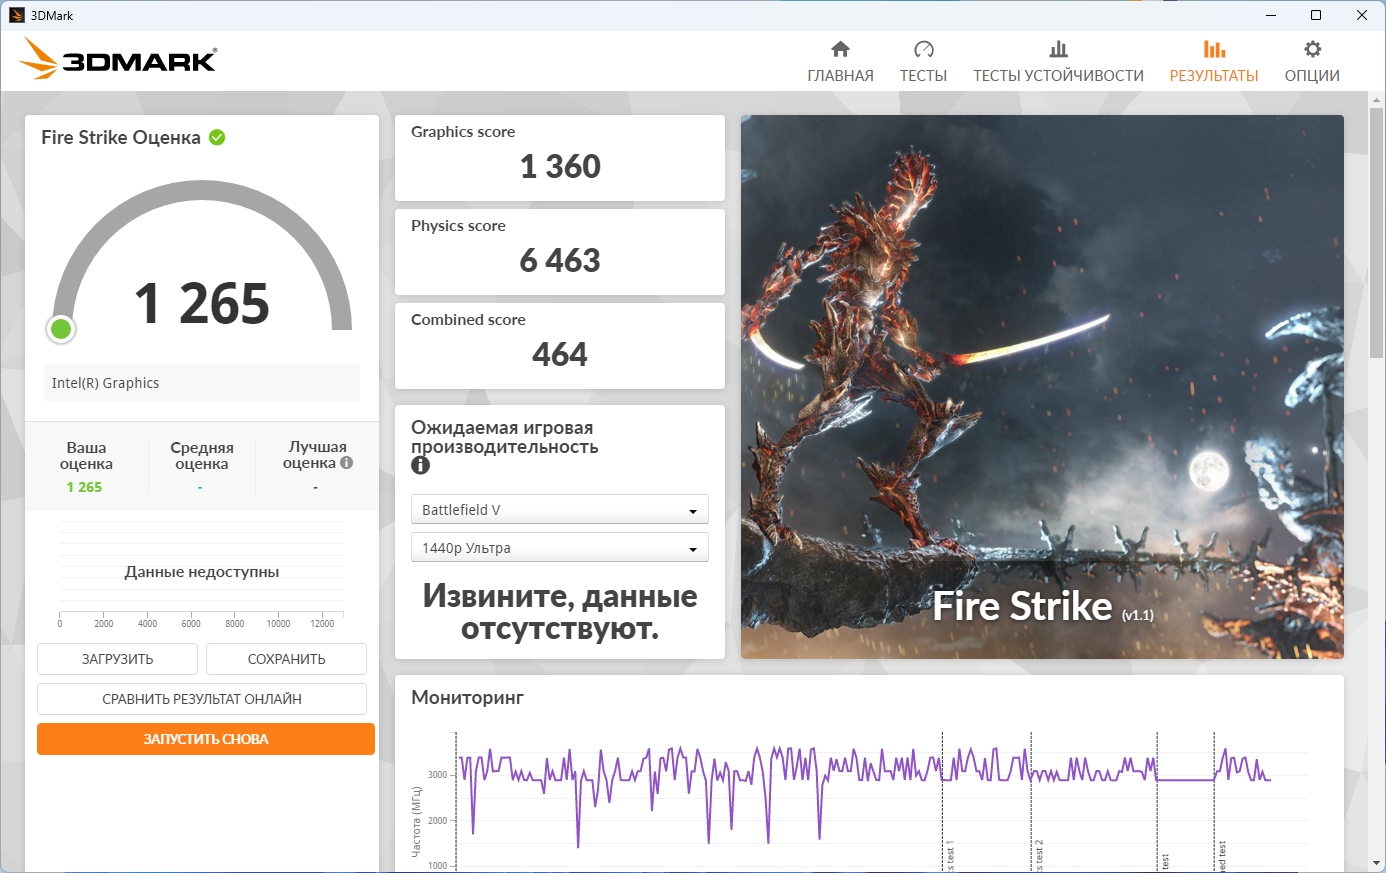Click the 3DMark logo in header
The height and width of the screenshot is (873, 1386).
119,60
